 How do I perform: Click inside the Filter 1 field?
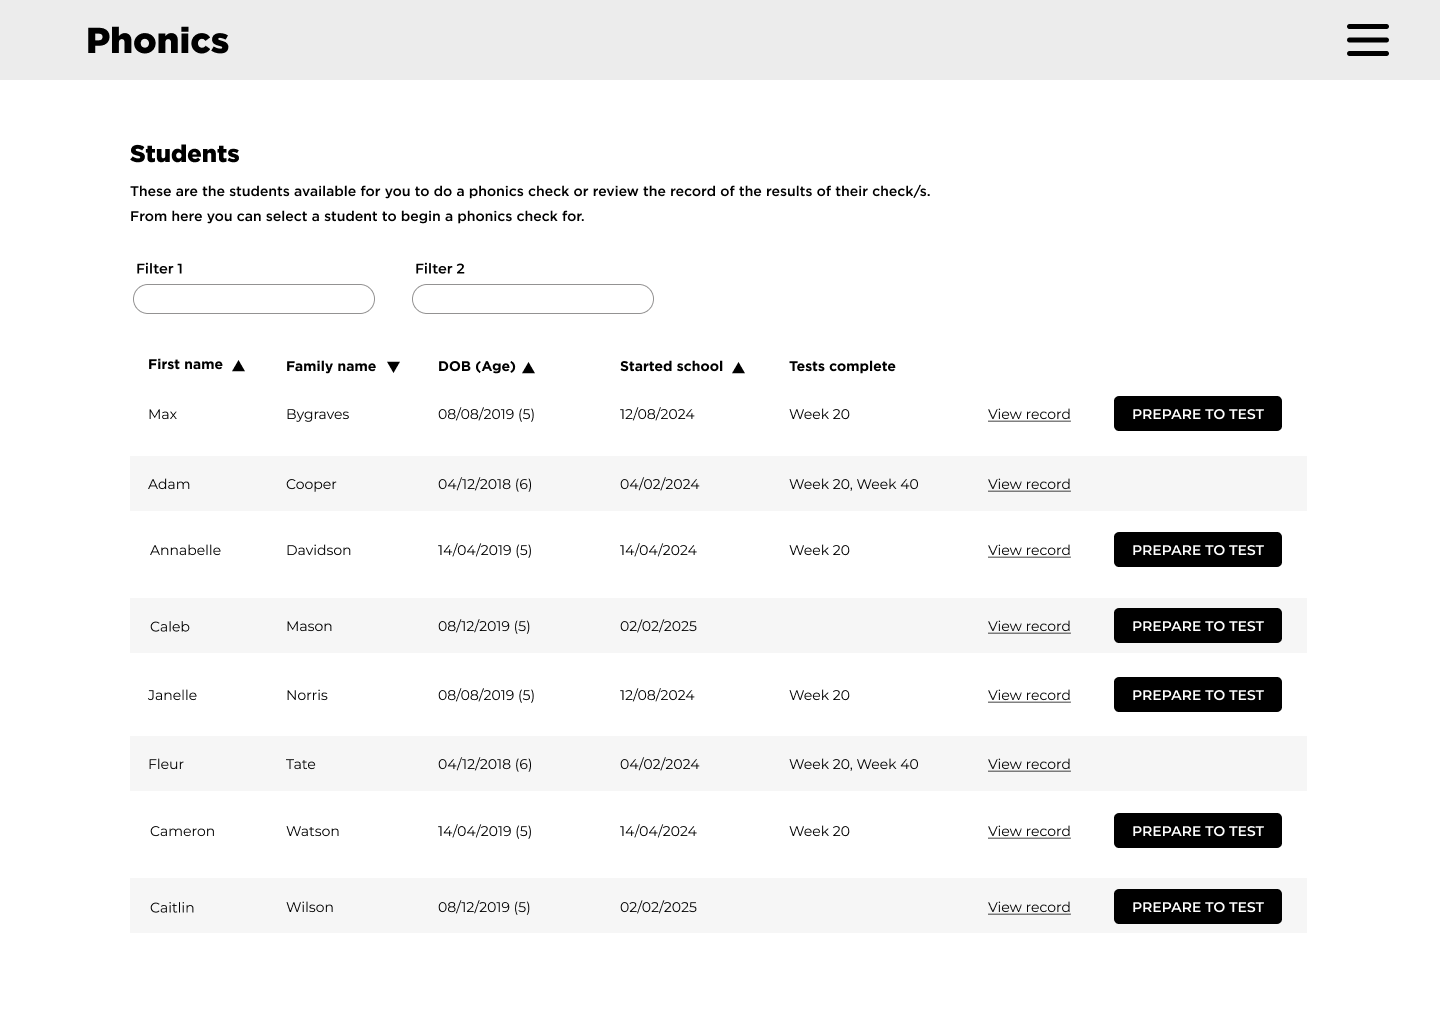(254, 299)
